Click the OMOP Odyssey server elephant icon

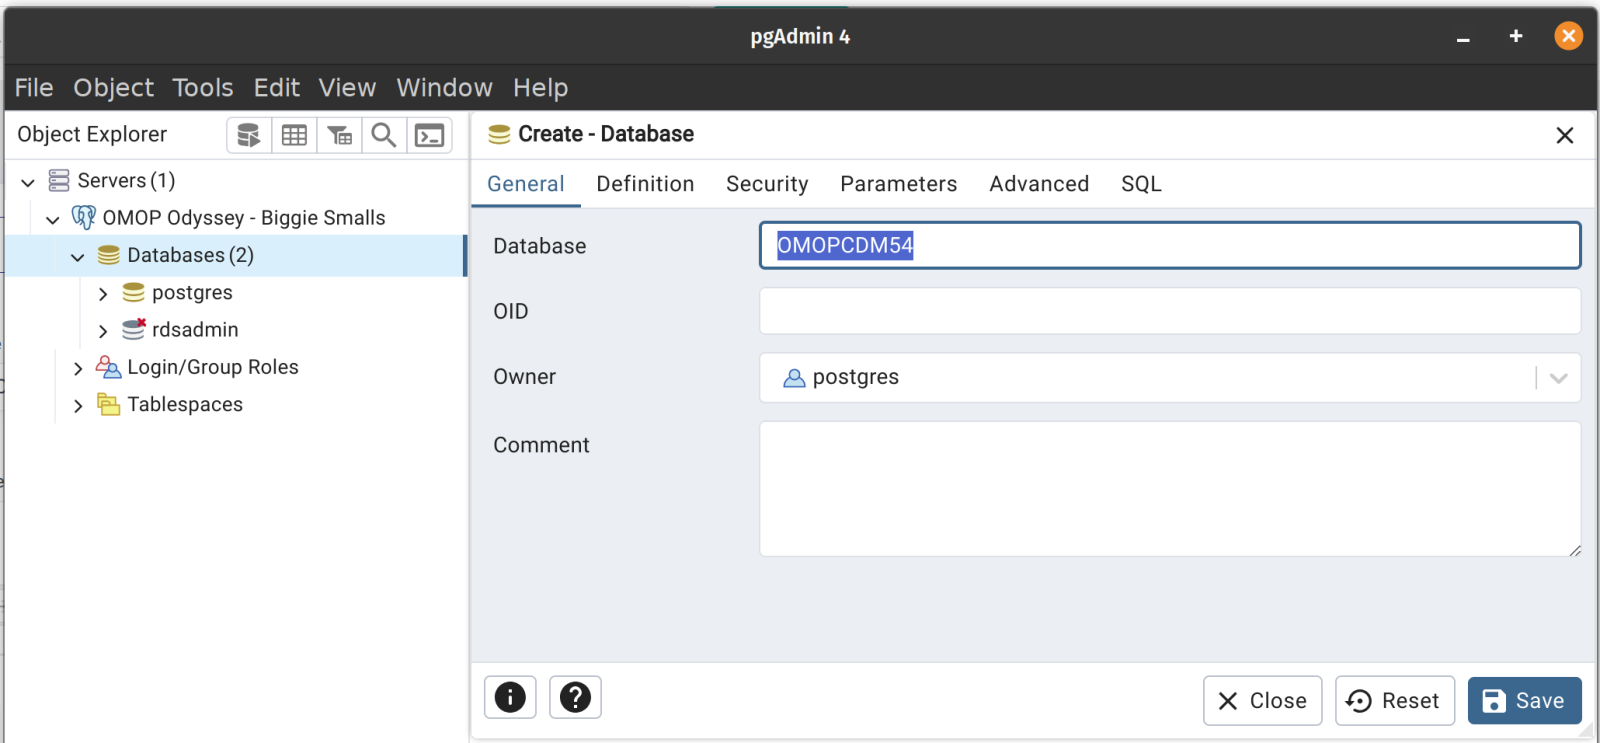point(84,218)
